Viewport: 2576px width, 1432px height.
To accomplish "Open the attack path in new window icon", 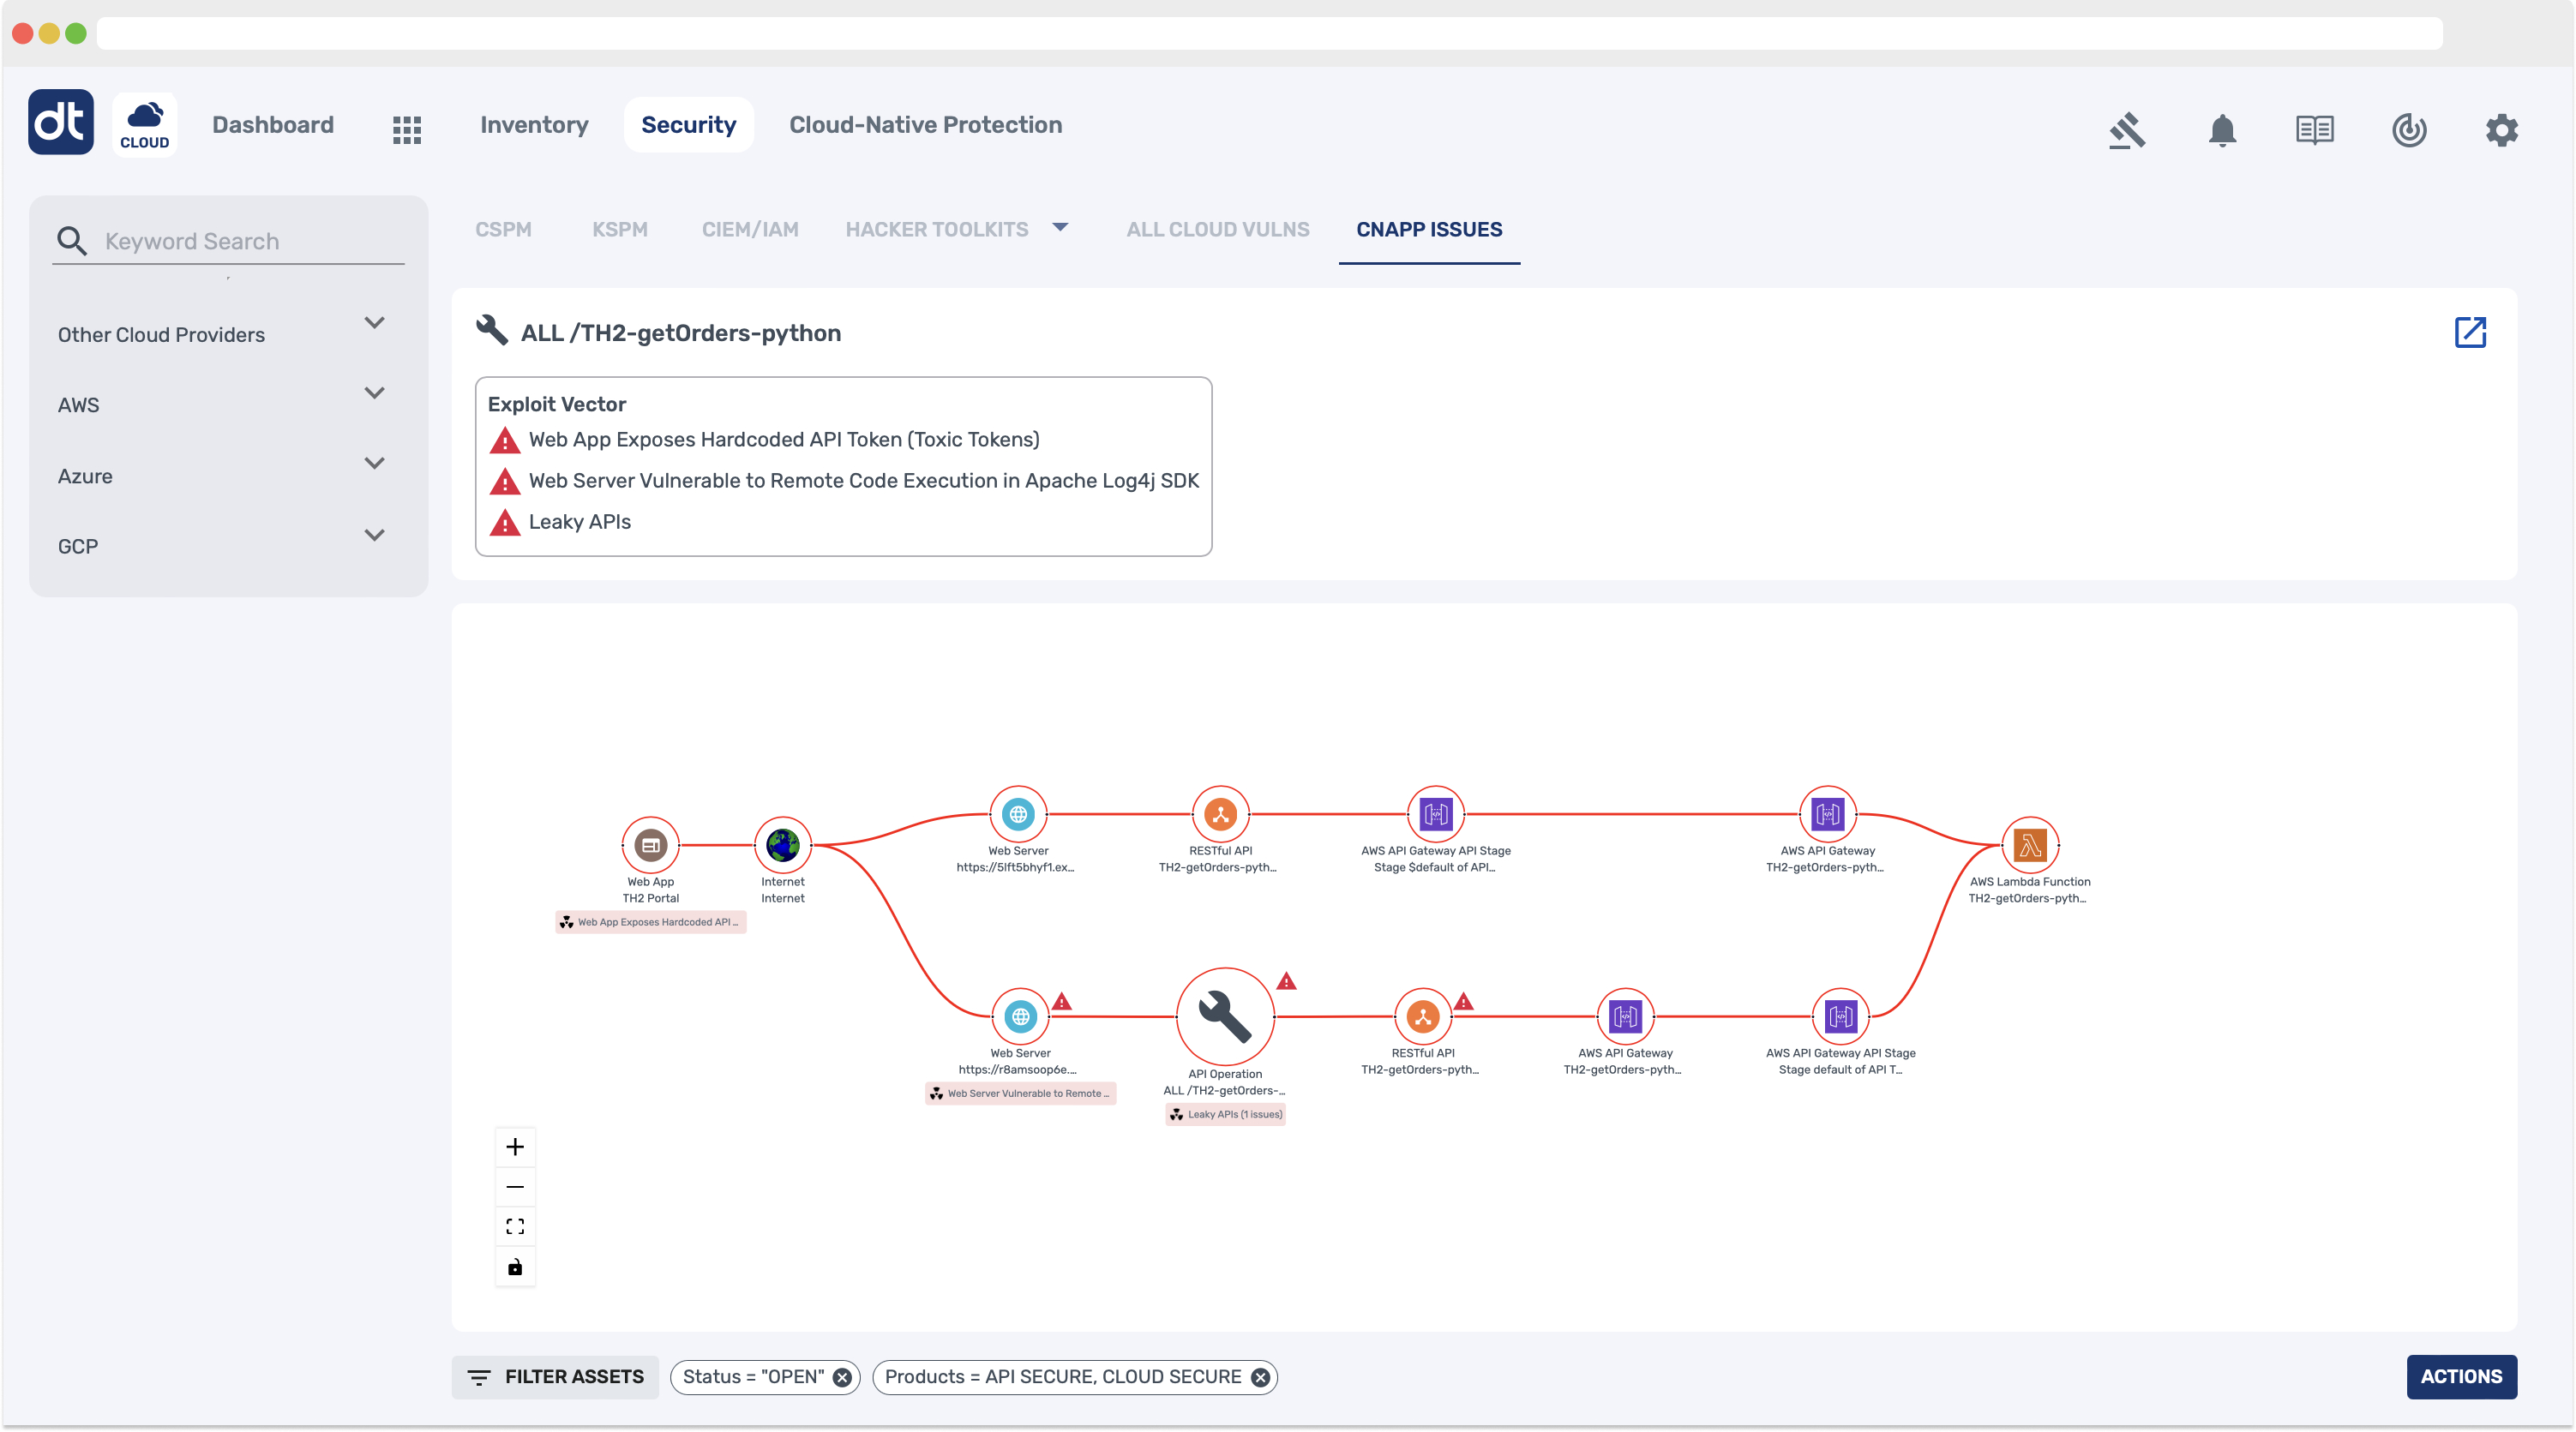I will (2471, 332).
